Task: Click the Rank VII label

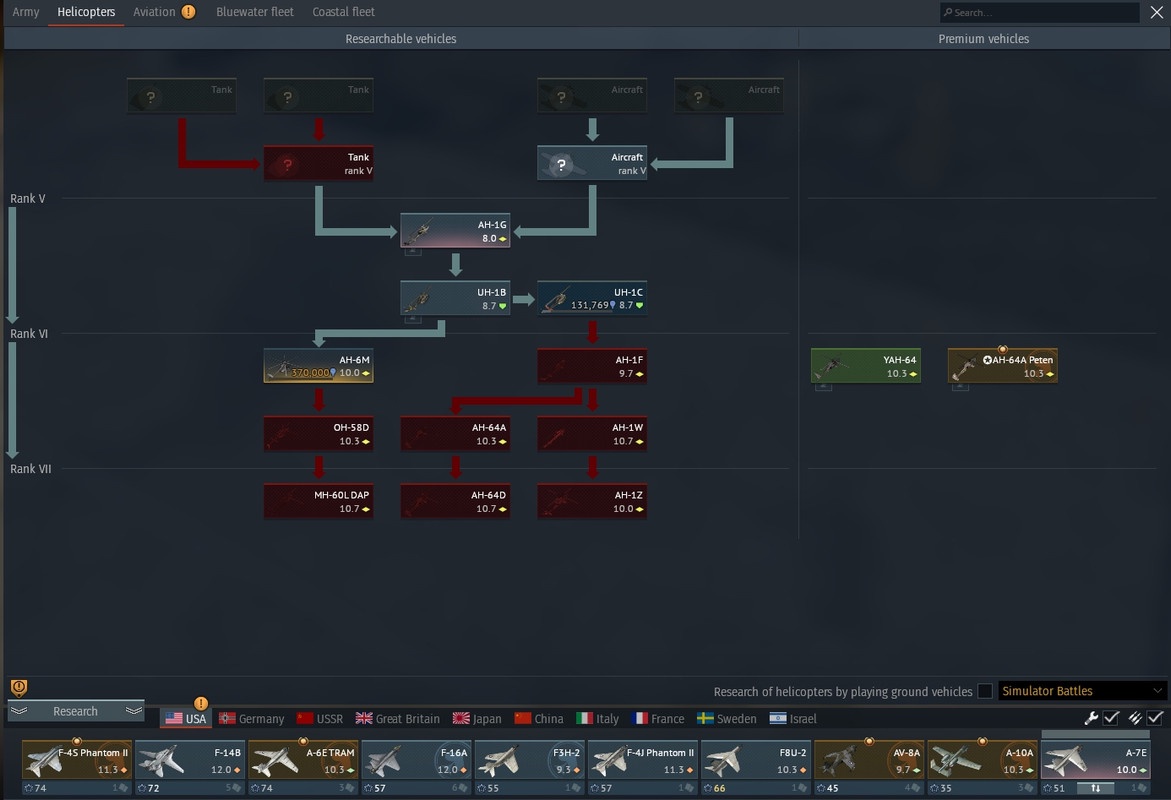Action: [31, 469]
